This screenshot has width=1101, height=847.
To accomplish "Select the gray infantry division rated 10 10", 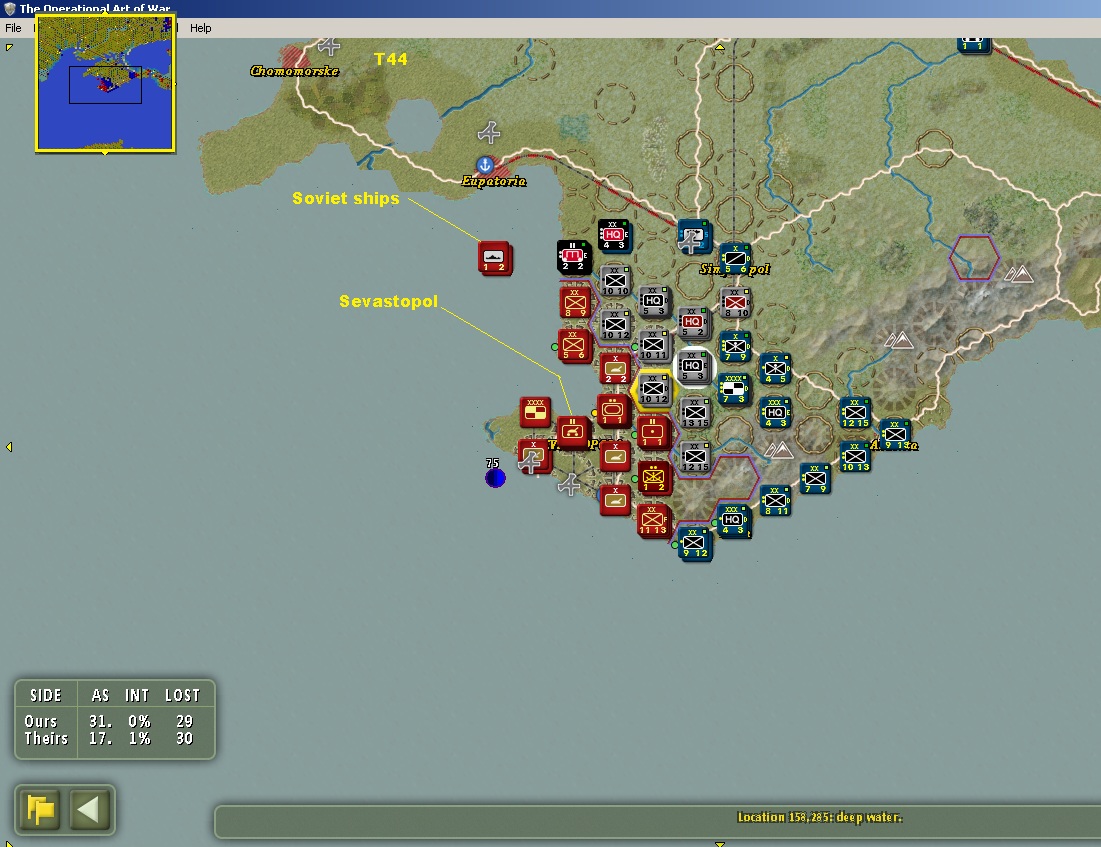I will [x=615, y=281].
